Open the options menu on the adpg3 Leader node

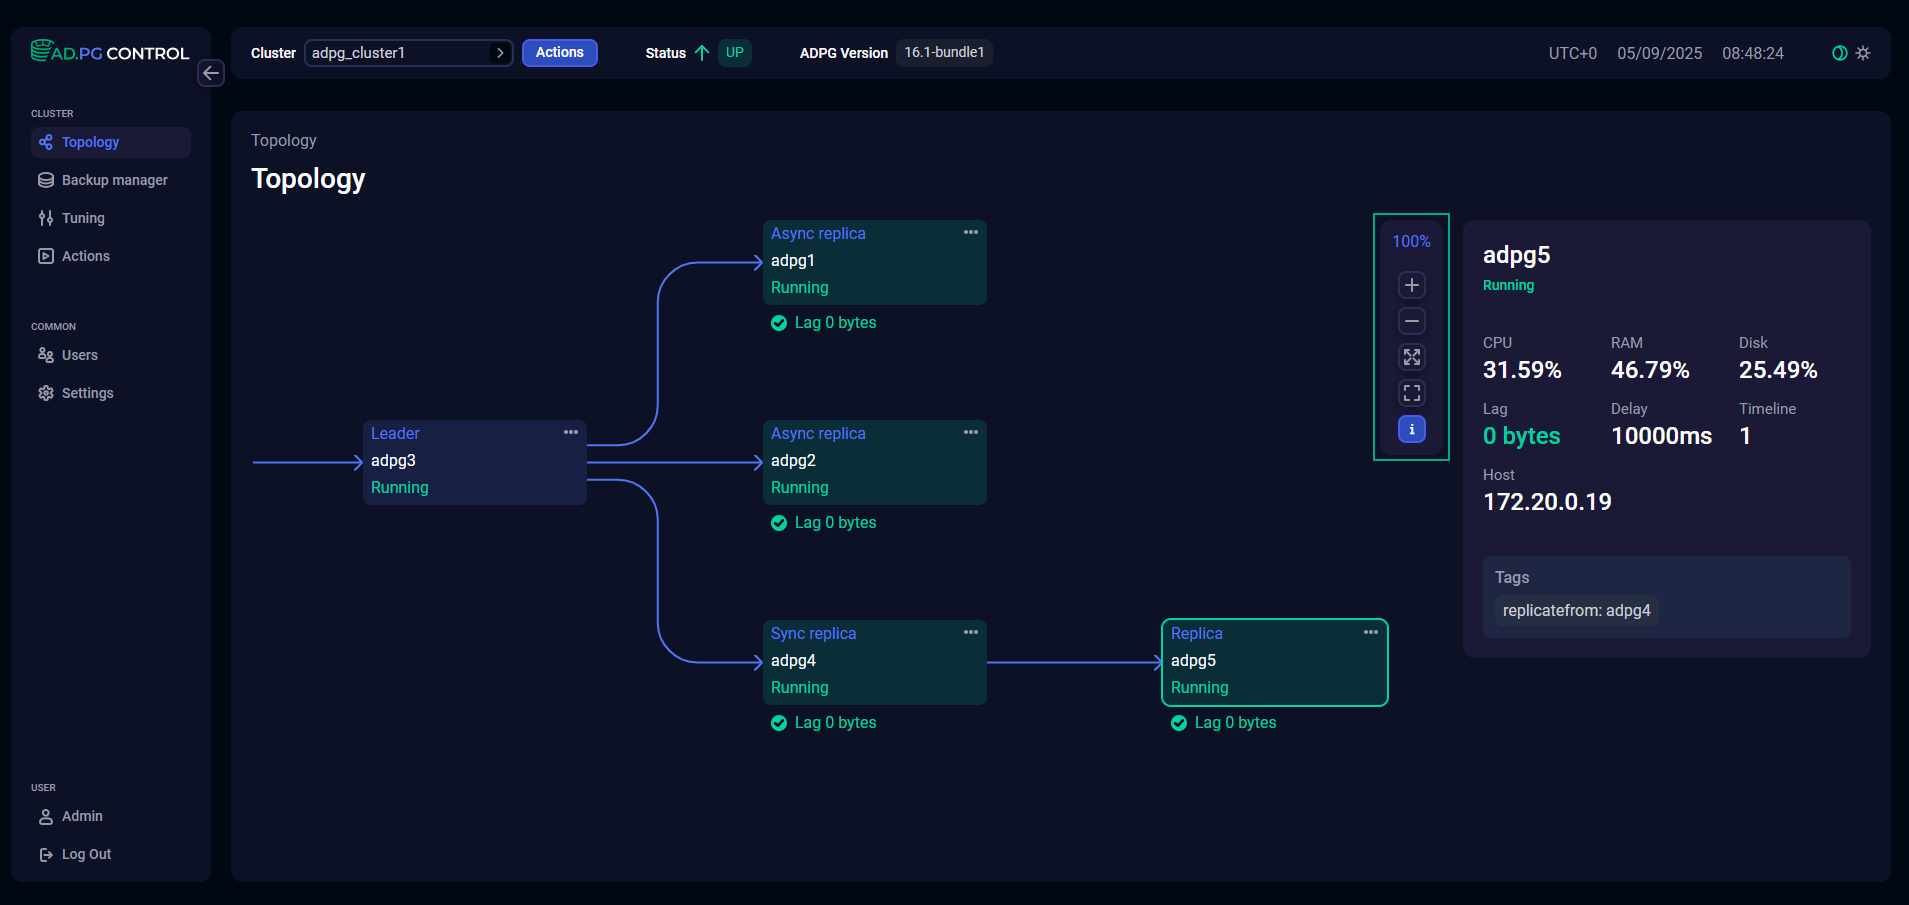pos(570,432)
